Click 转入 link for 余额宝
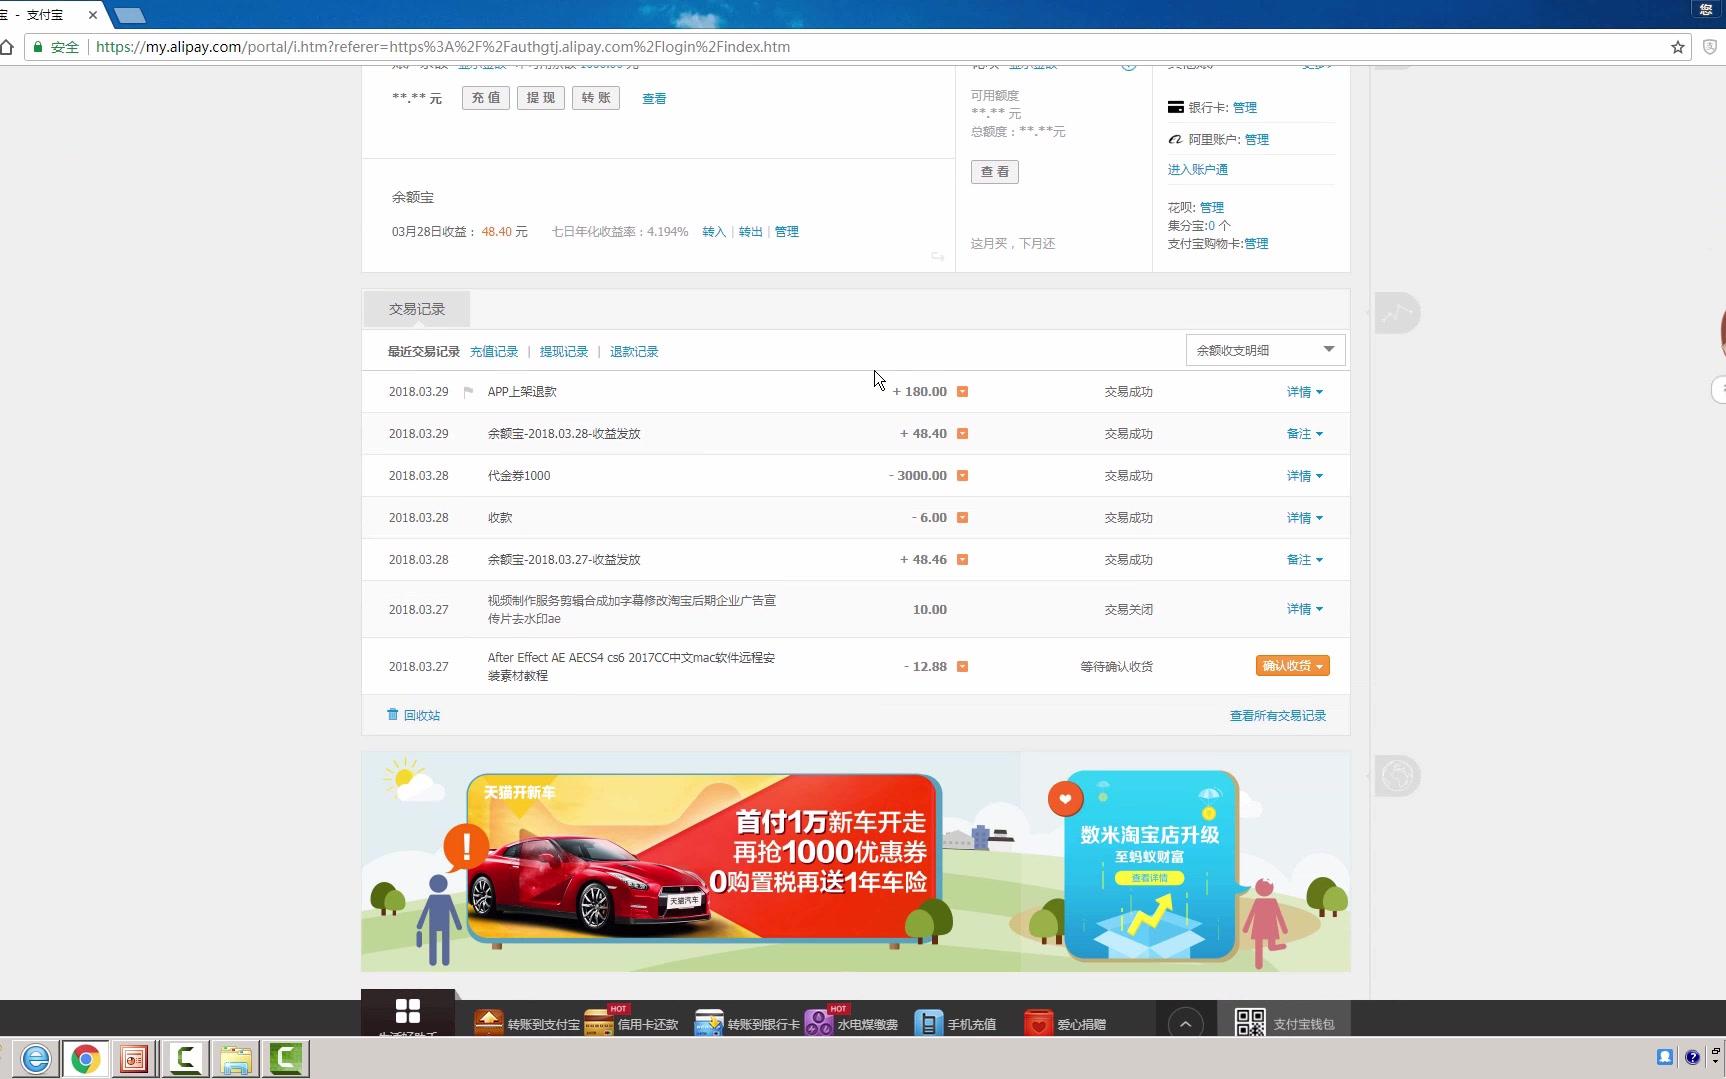Screen dimensions: 1726x1079 (x=714, y=232)
